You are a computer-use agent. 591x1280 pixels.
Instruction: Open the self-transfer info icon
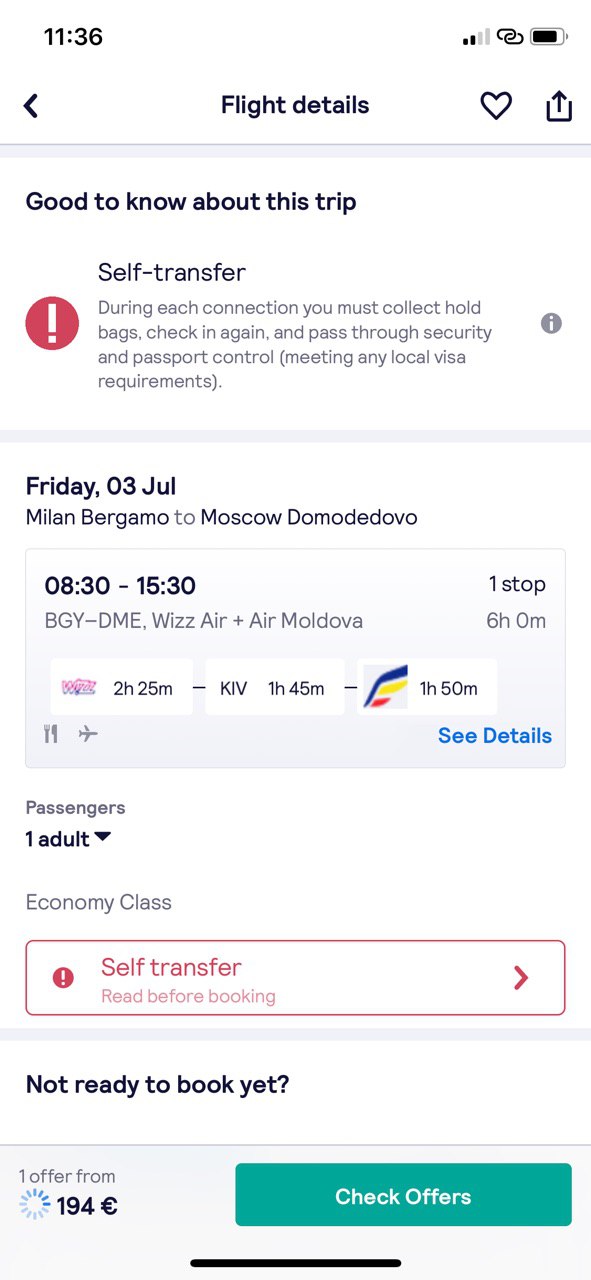pyautogui.click(x=551, y=324)
